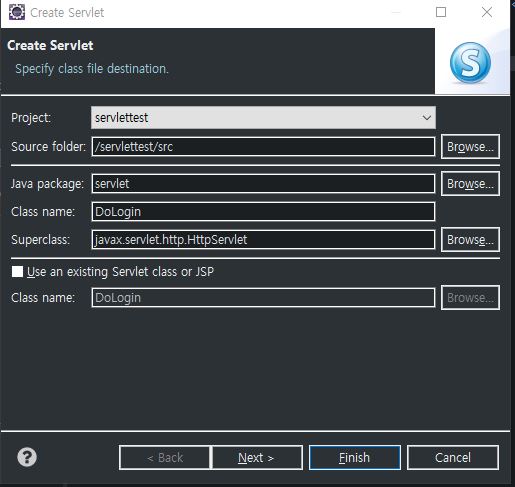Open the Project dropdown showing servlettest

click(263, 117)
